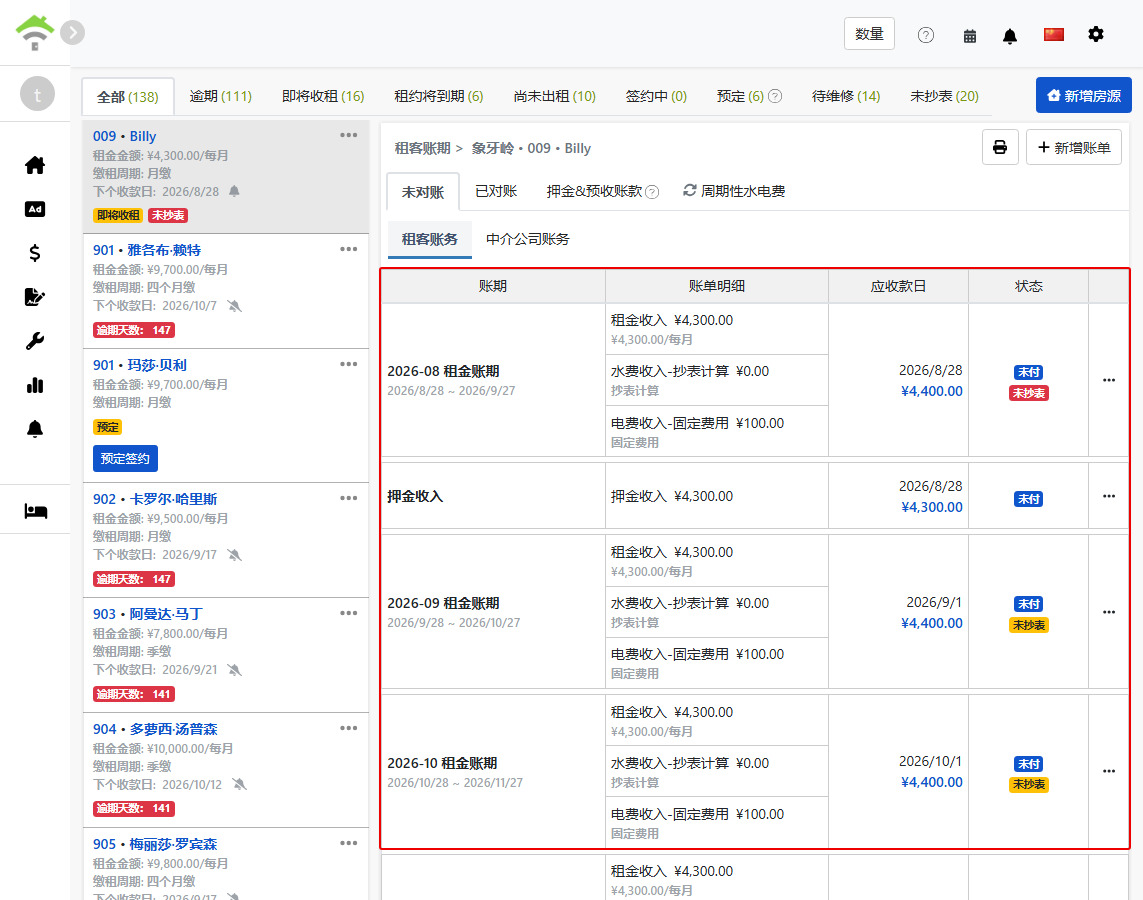
Task: Open the top header bell notifications icon
Action: coord(1010,36)
